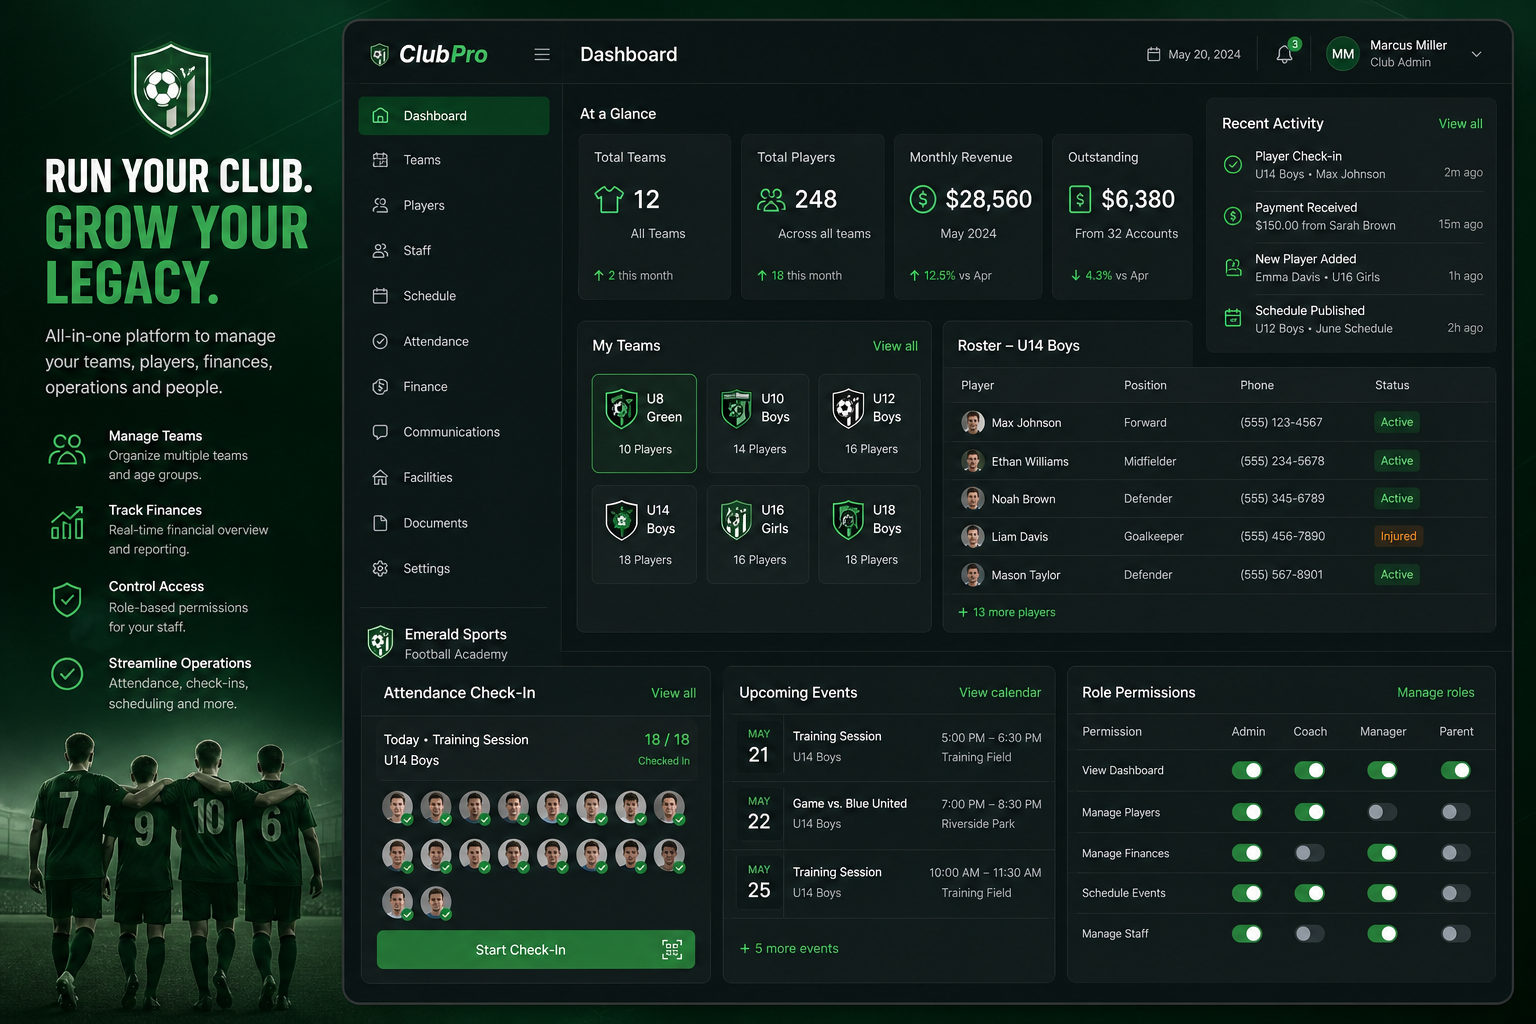Click the Emerald Sports academy crest icon
Screen dimensions: 1536x1024
coord(380,642)
